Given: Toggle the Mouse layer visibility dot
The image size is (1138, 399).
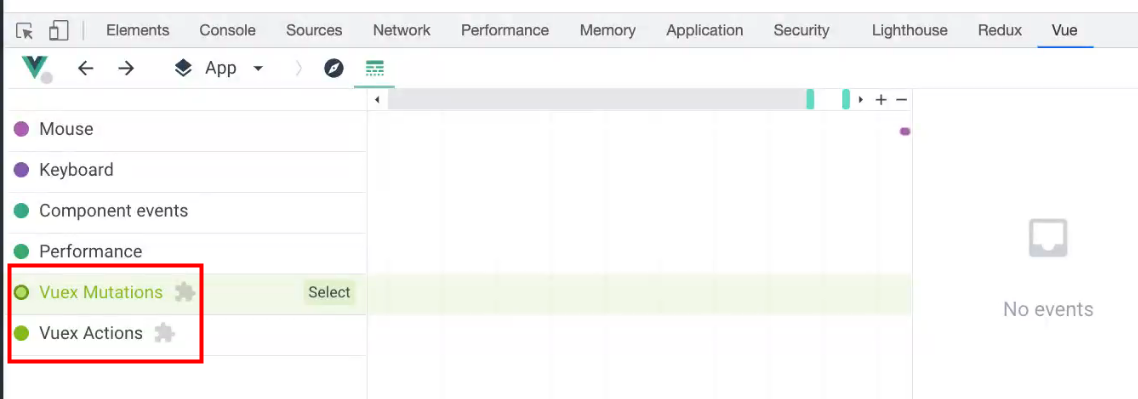Looking at the screenshot, I should click(x=21, y=129).
